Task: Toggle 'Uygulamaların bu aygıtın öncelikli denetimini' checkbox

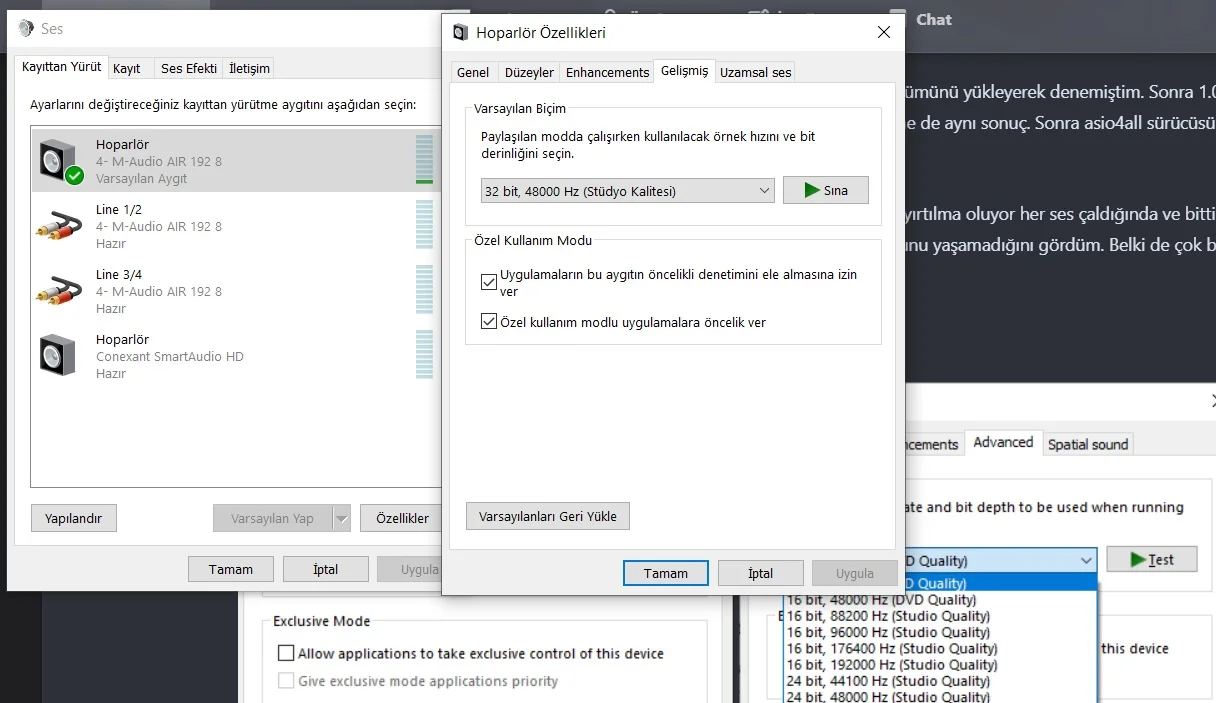Action: 489,282
